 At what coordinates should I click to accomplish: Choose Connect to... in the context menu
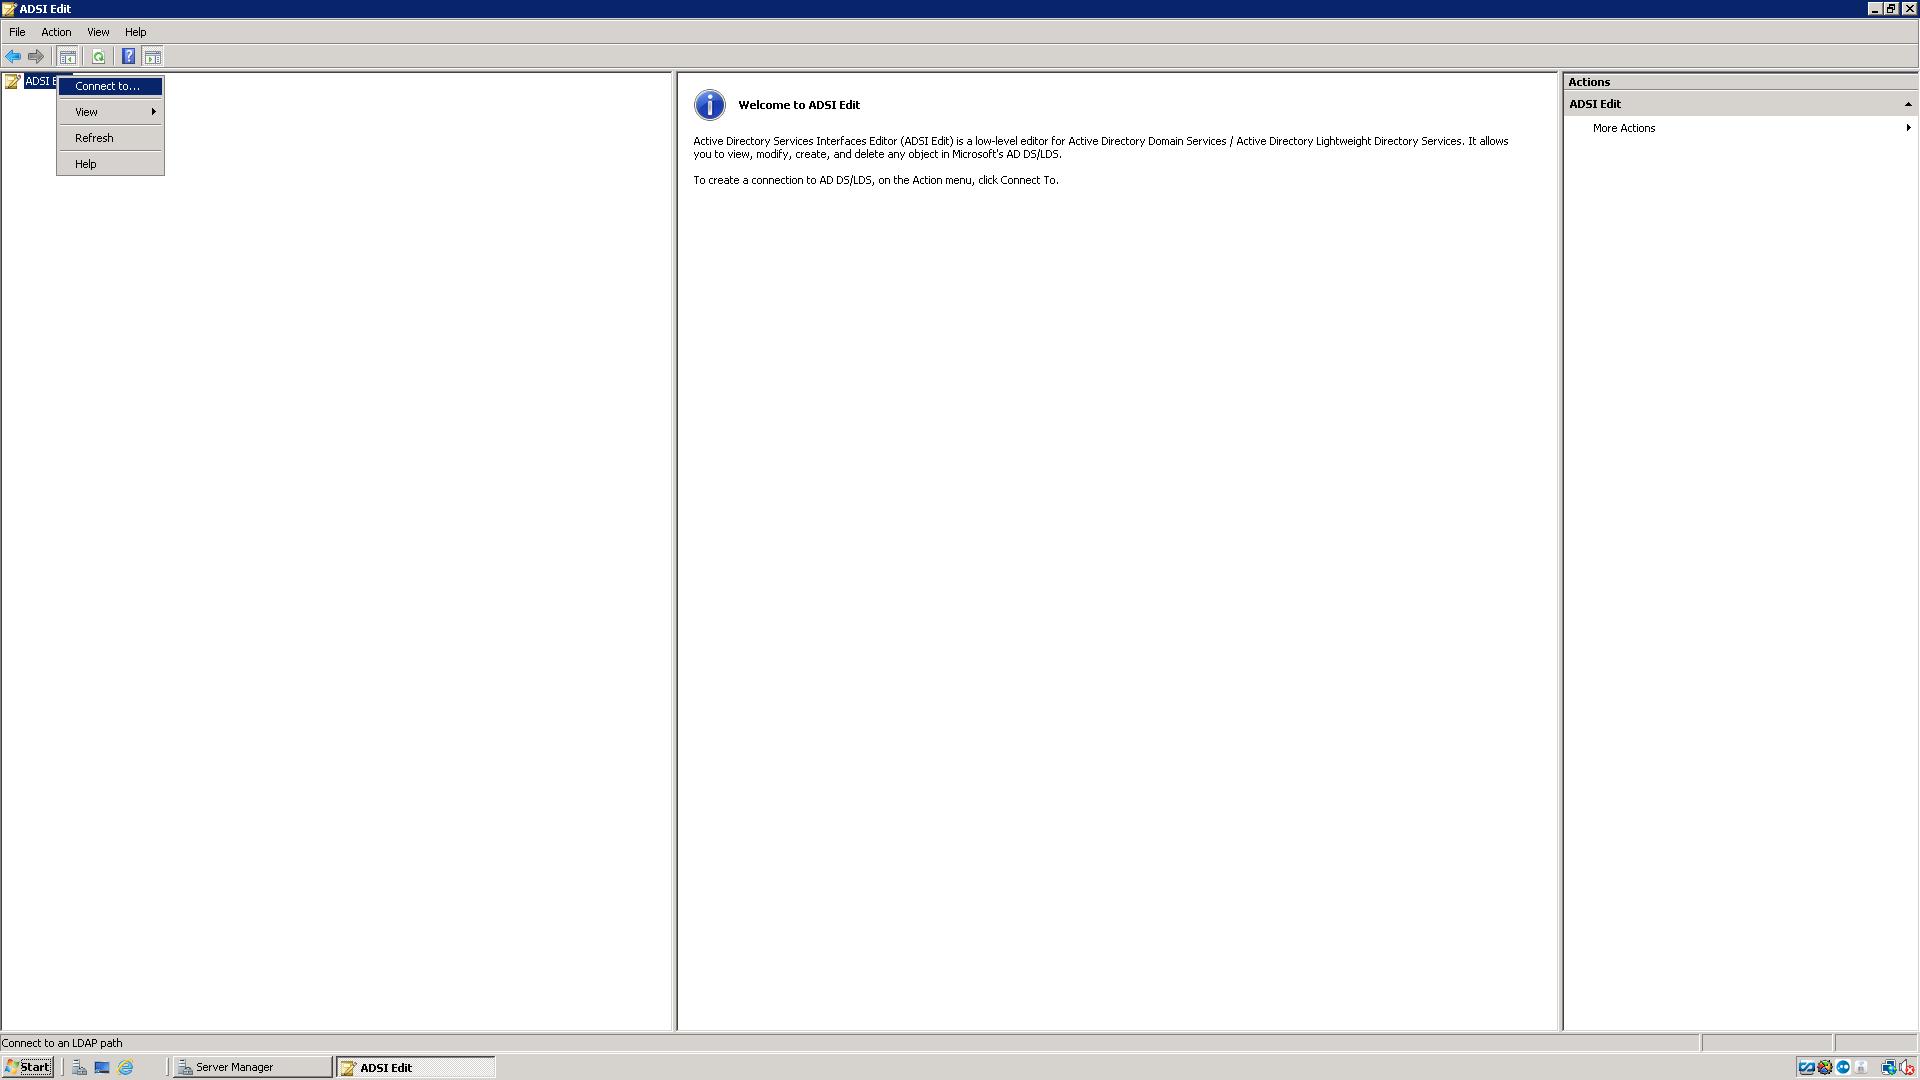(108, 87)
